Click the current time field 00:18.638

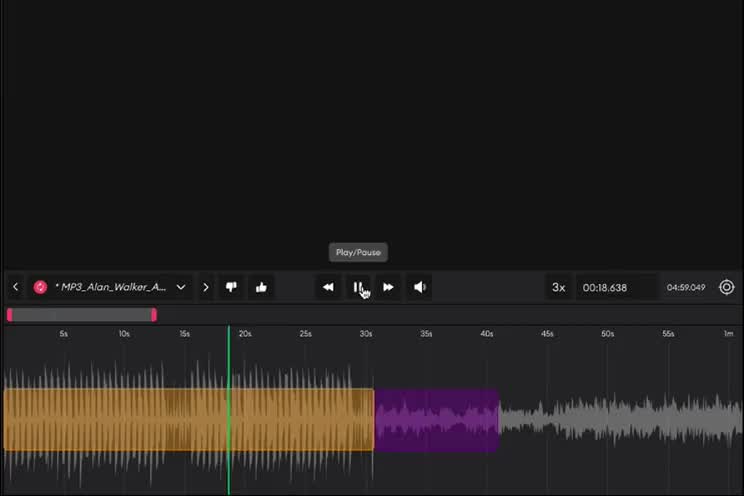615,287
